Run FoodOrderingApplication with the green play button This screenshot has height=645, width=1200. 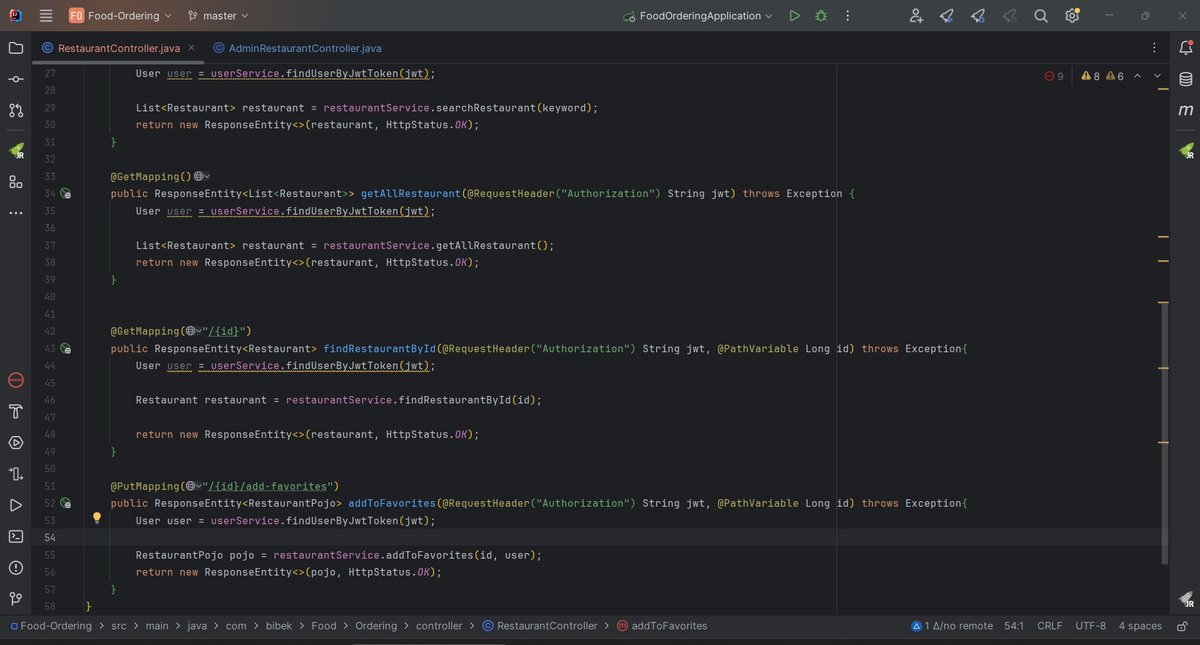click(794, 16)
